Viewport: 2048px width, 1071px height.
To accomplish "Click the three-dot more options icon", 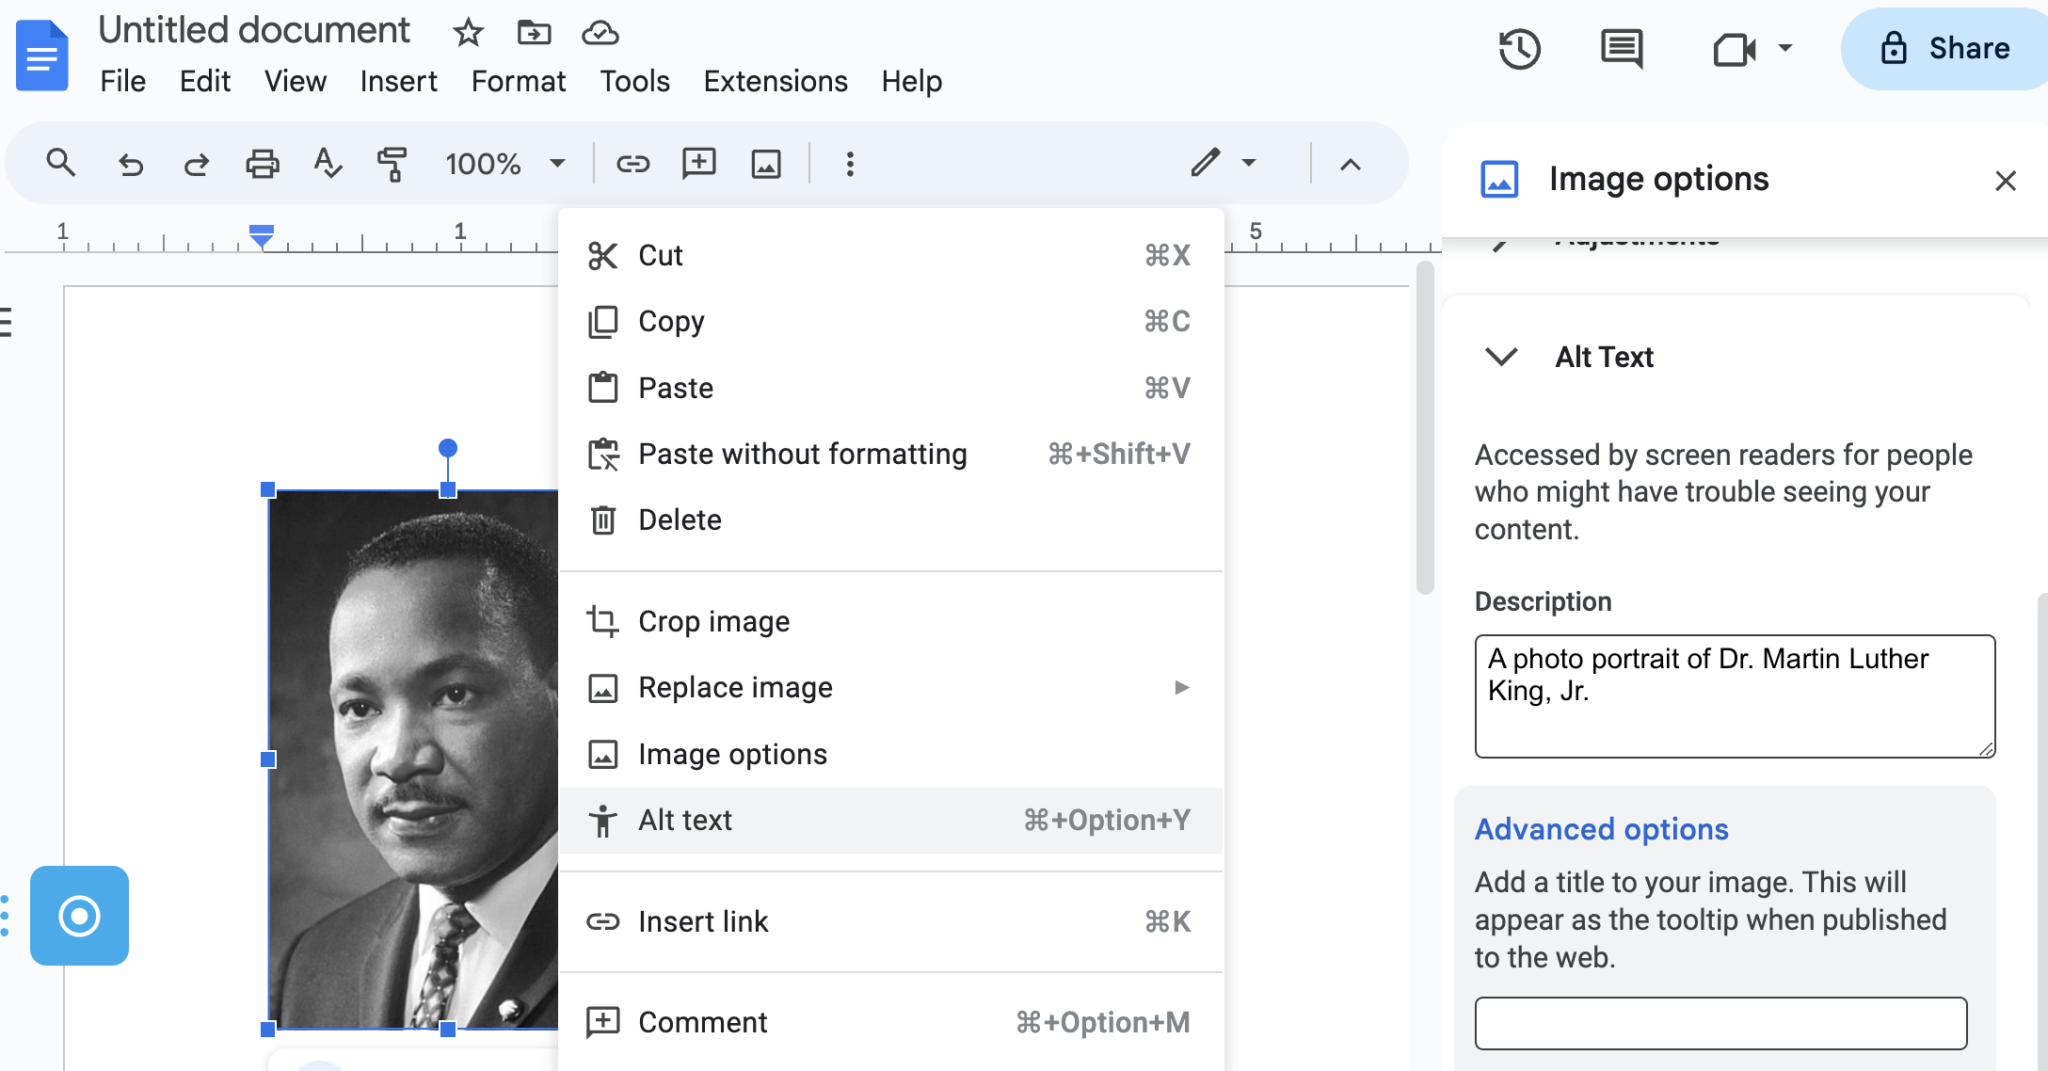I will click(850, 164).
